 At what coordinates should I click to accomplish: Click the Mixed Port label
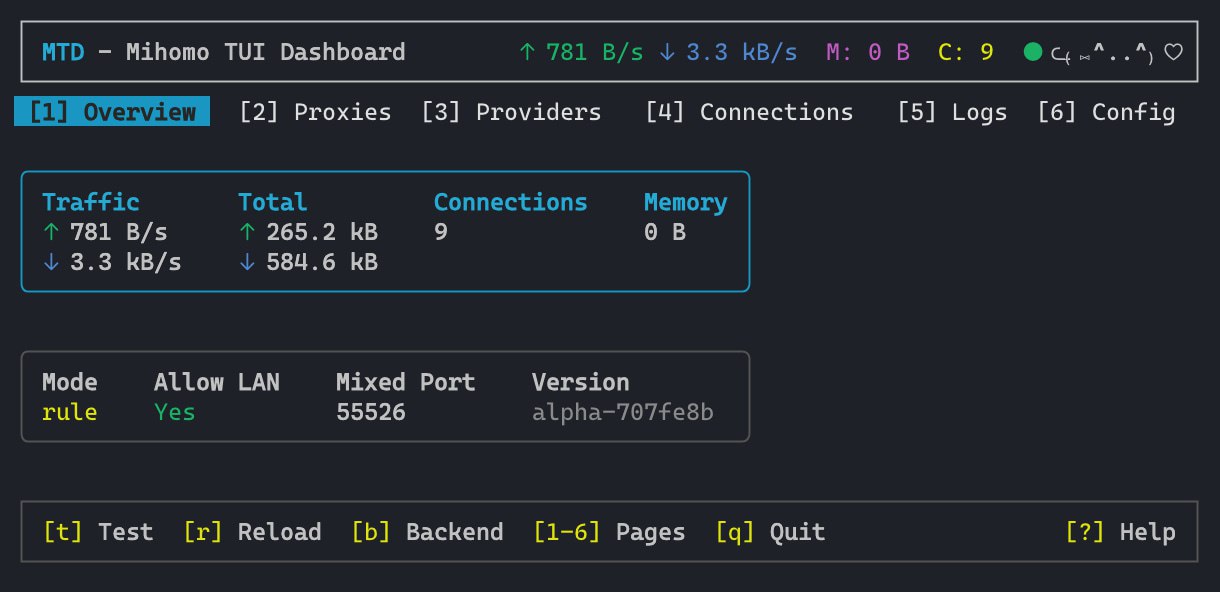click(x=406, y=382)
